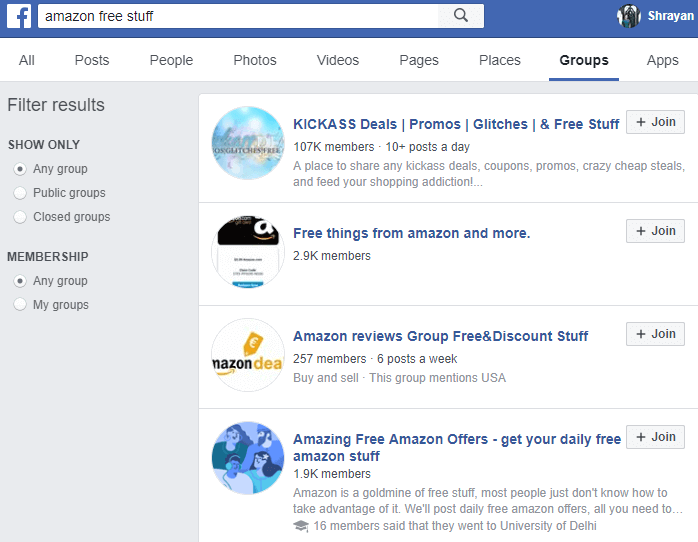The width and height of the screenshot is (698, 542).
Task: Select the Public groups filter
Action: coord(20,193)
